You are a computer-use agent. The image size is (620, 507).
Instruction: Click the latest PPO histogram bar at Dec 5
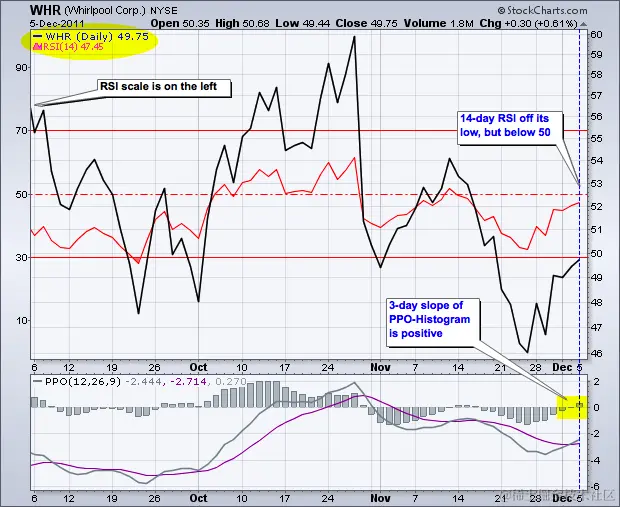580,405
